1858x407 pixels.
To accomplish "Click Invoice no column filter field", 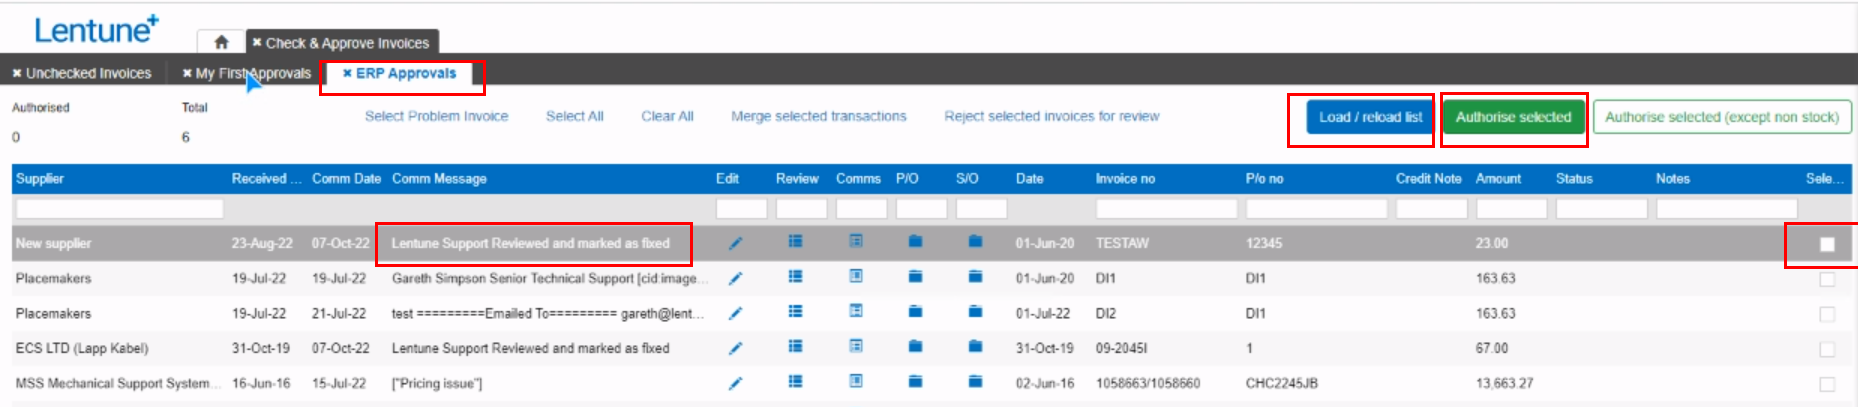I will click(x=1166, y=208).
